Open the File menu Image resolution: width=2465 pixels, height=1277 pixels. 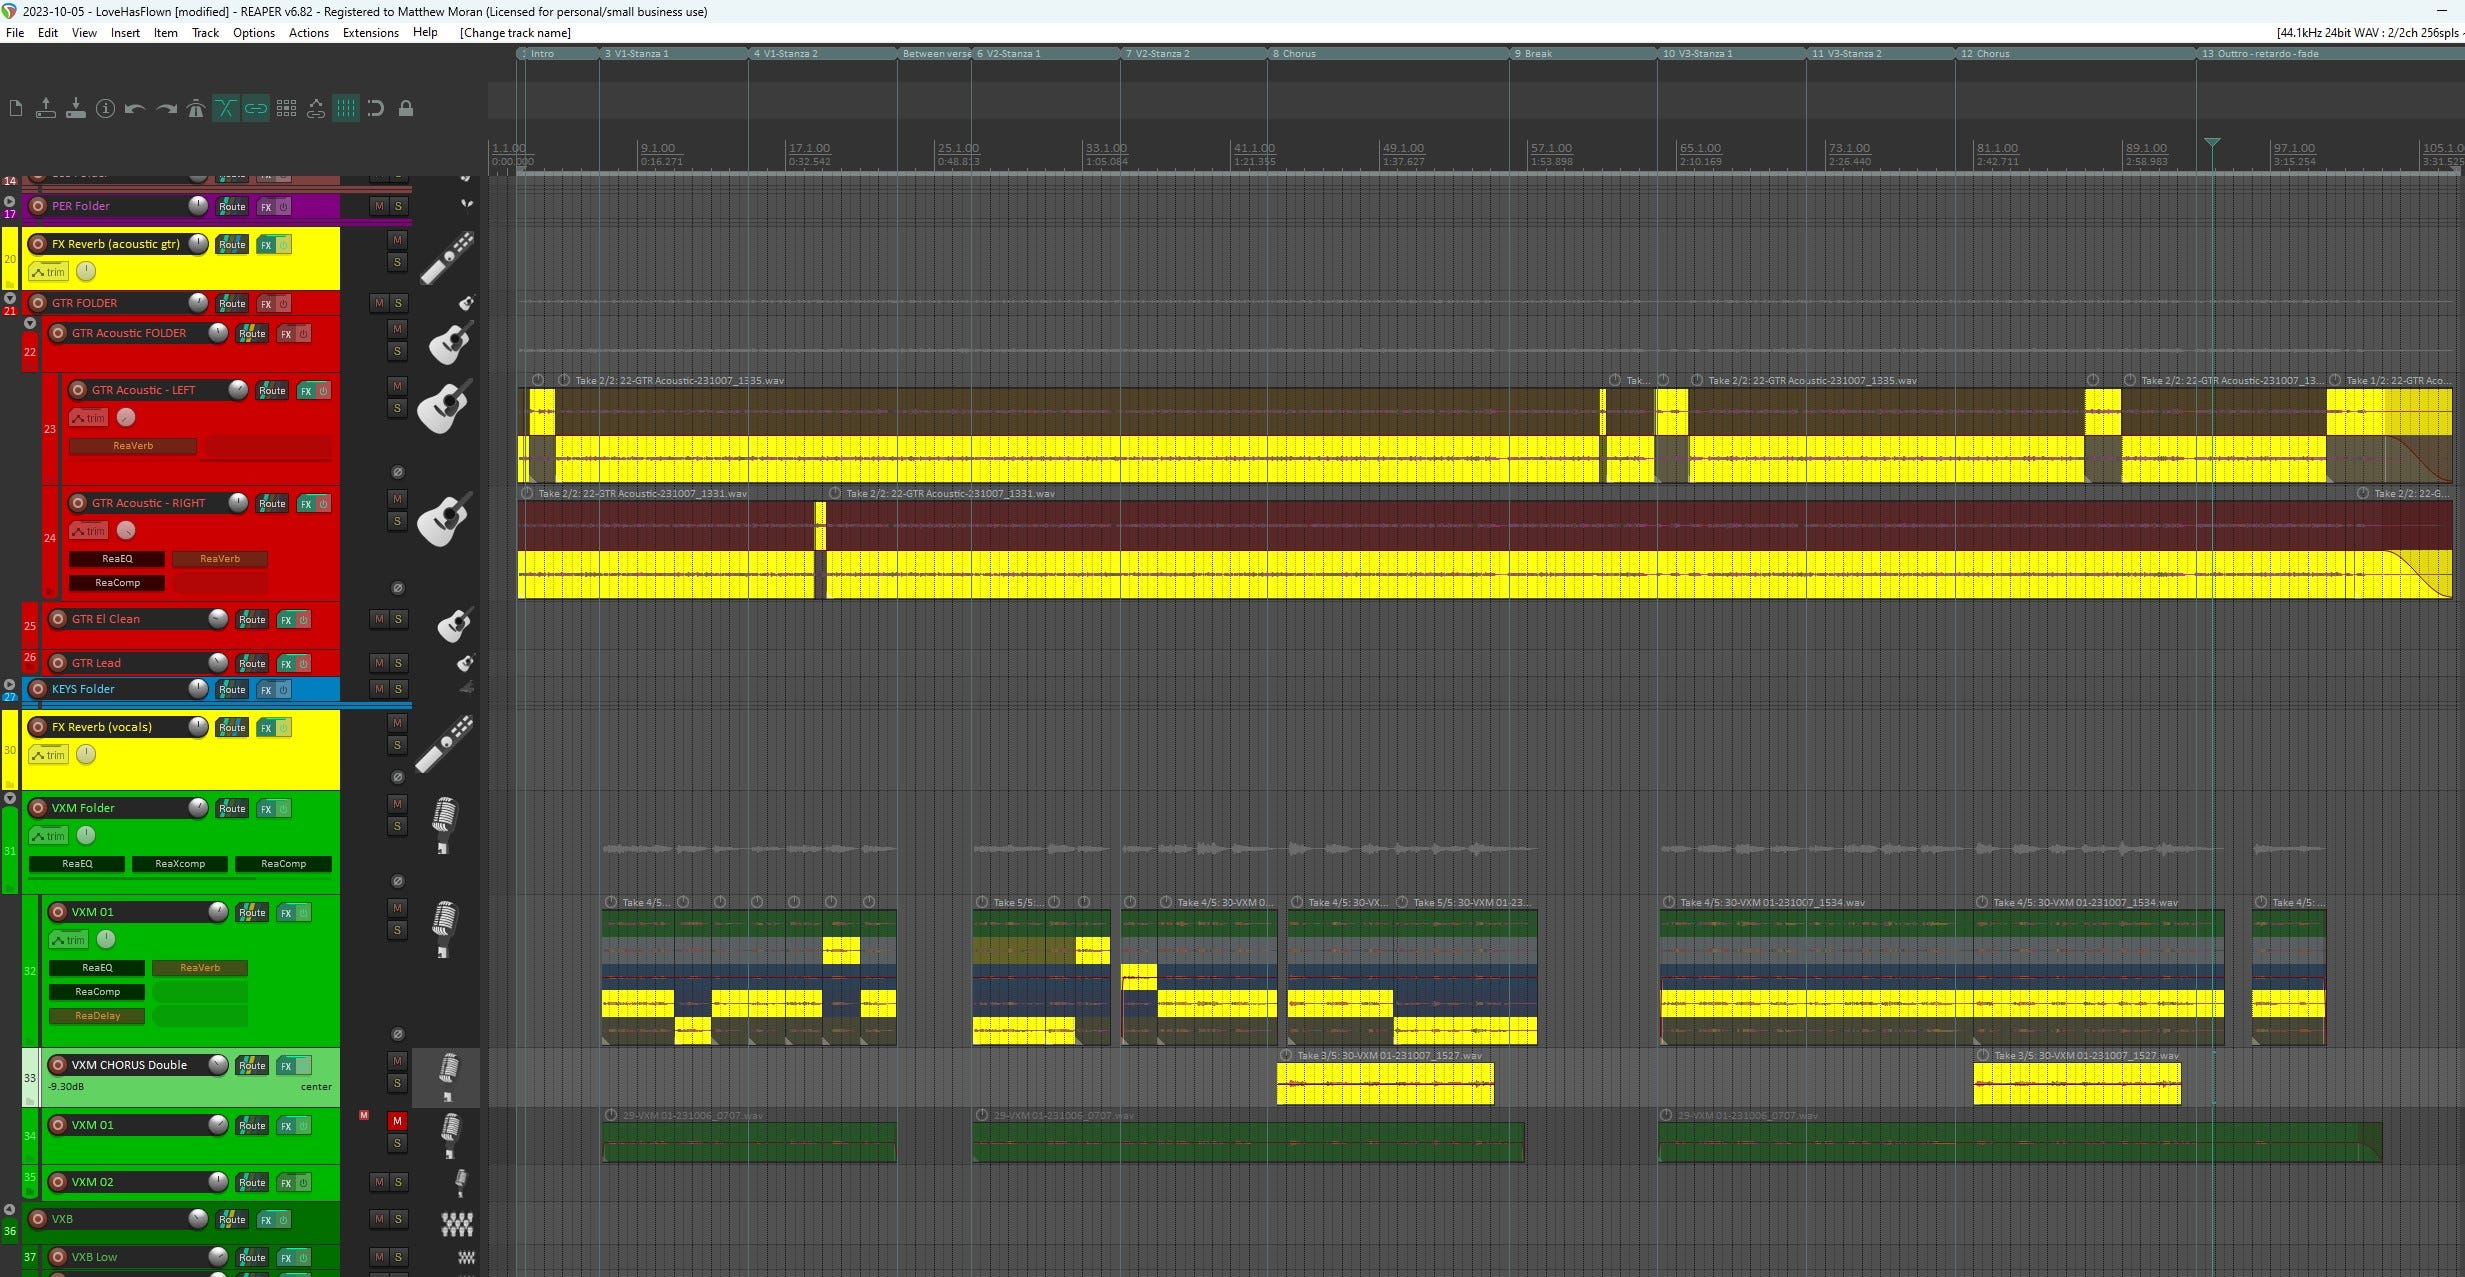15,32
